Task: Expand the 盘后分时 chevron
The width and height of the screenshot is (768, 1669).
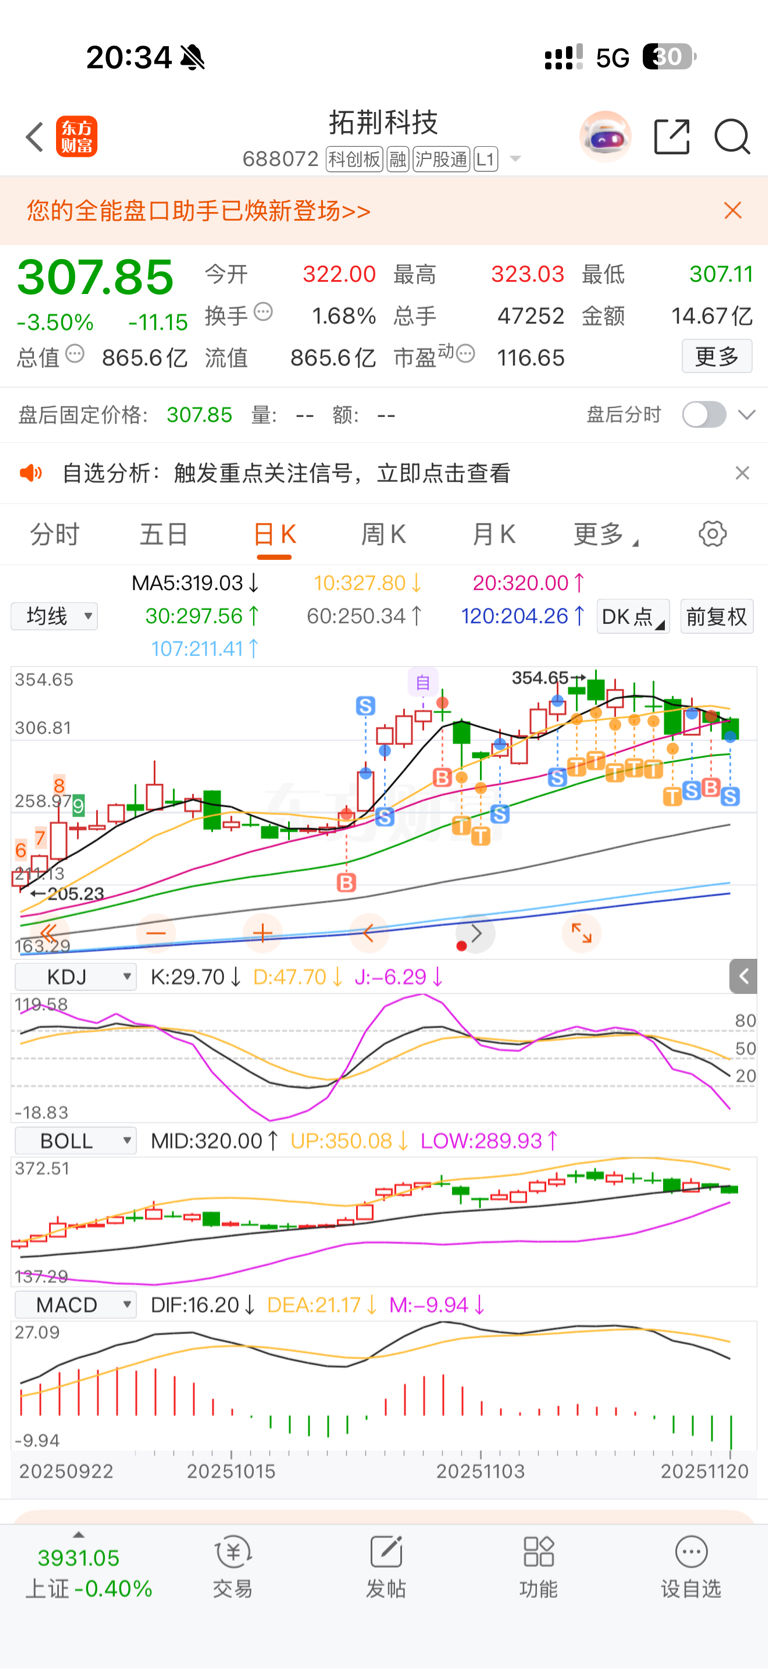Action: click(x=747, y=415)
